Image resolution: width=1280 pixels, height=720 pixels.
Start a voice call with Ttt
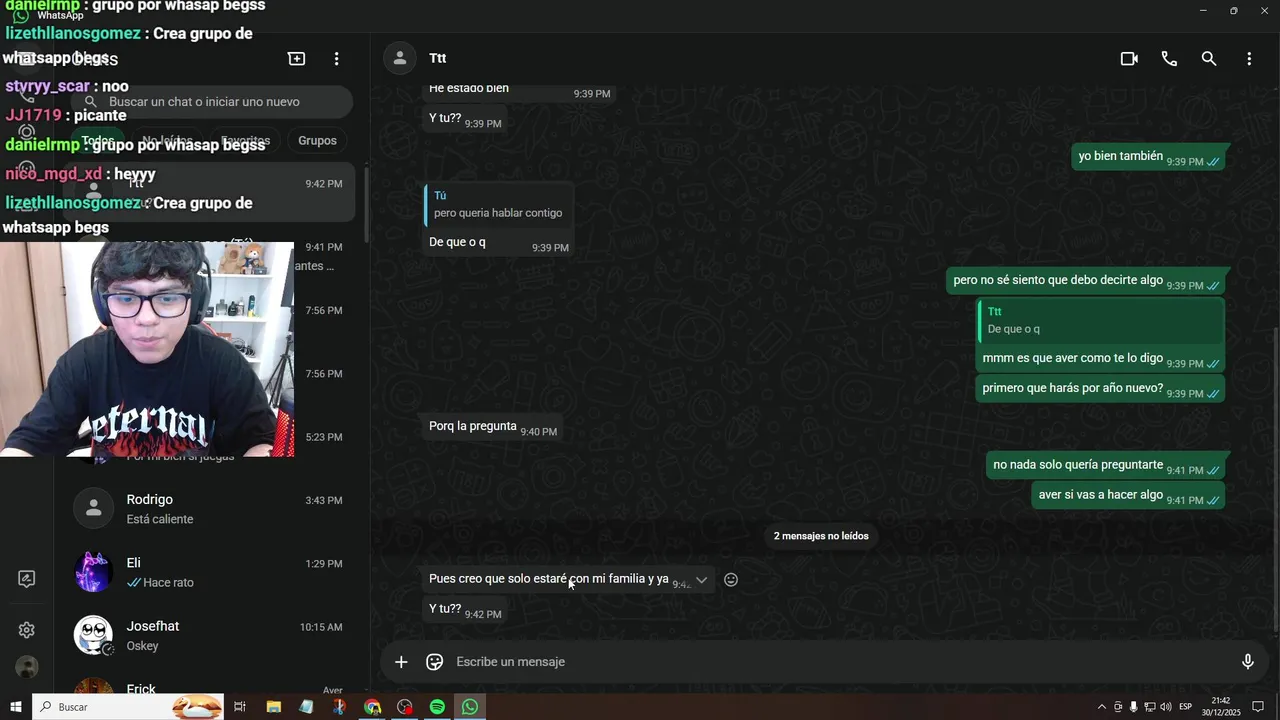coord(1169,59)
